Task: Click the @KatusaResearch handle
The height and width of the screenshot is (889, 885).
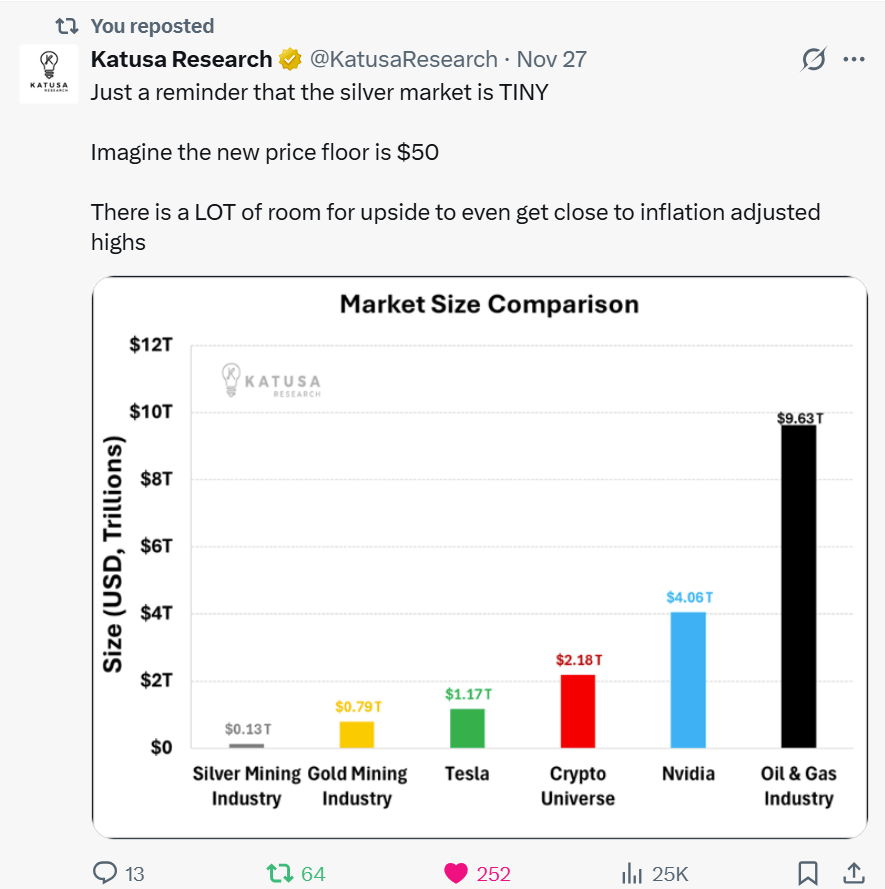Action: (x=403, y=60)
